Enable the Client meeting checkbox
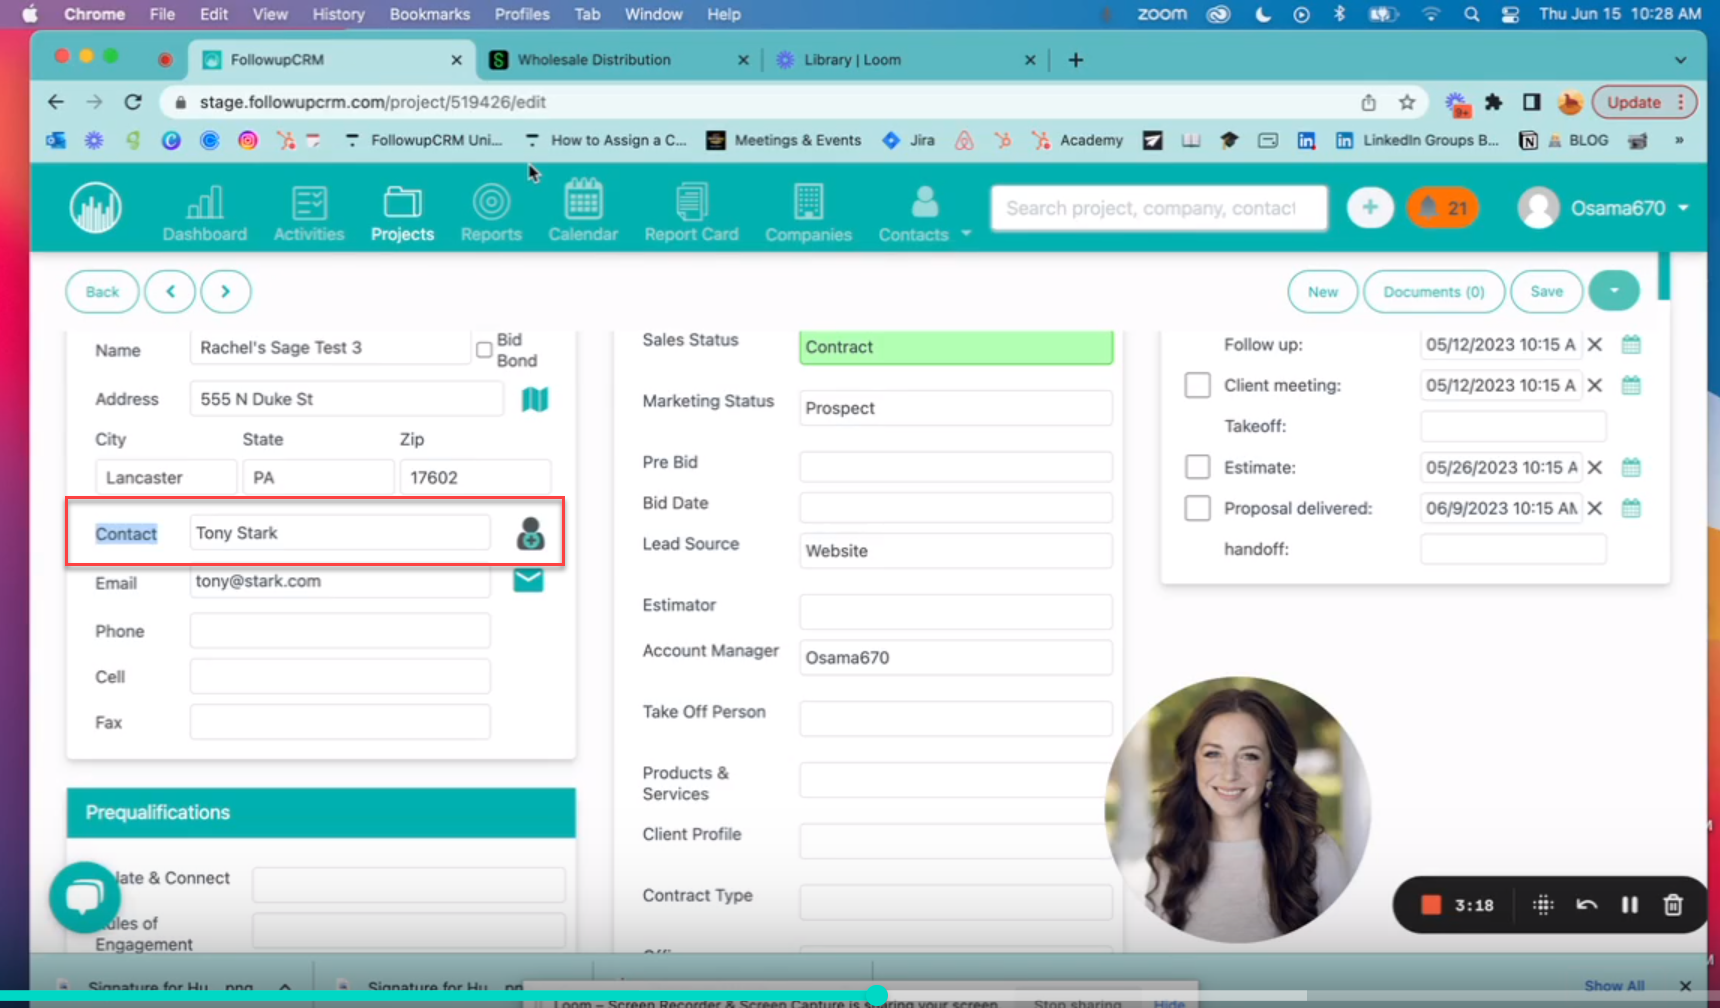 pyautogui.click(x=1197, y=385)
